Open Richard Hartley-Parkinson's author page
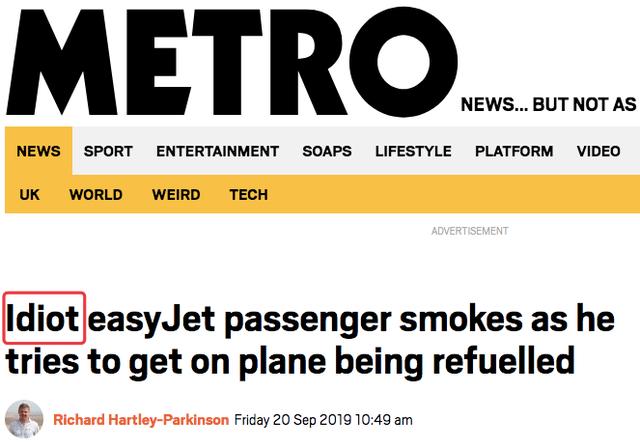Image resolution: width=640 pixels, height=448 pixels. (141, 420)
